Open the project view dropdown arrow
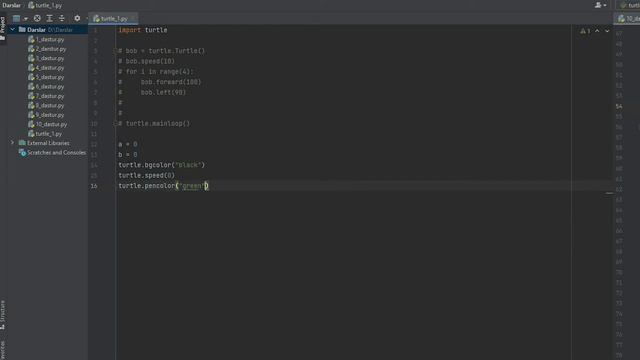Image resolution: width=640 pixels, height=360 pixels. tap(26, 19)
